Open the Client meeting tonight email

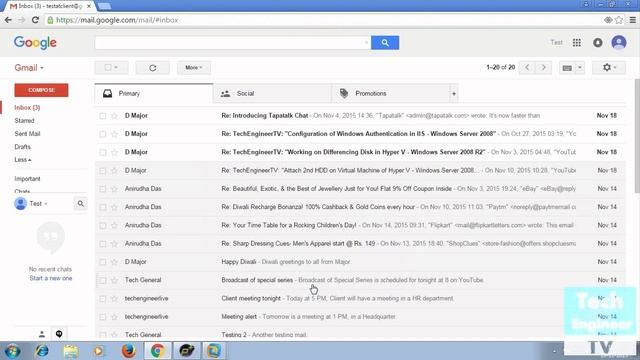point(360,299)
